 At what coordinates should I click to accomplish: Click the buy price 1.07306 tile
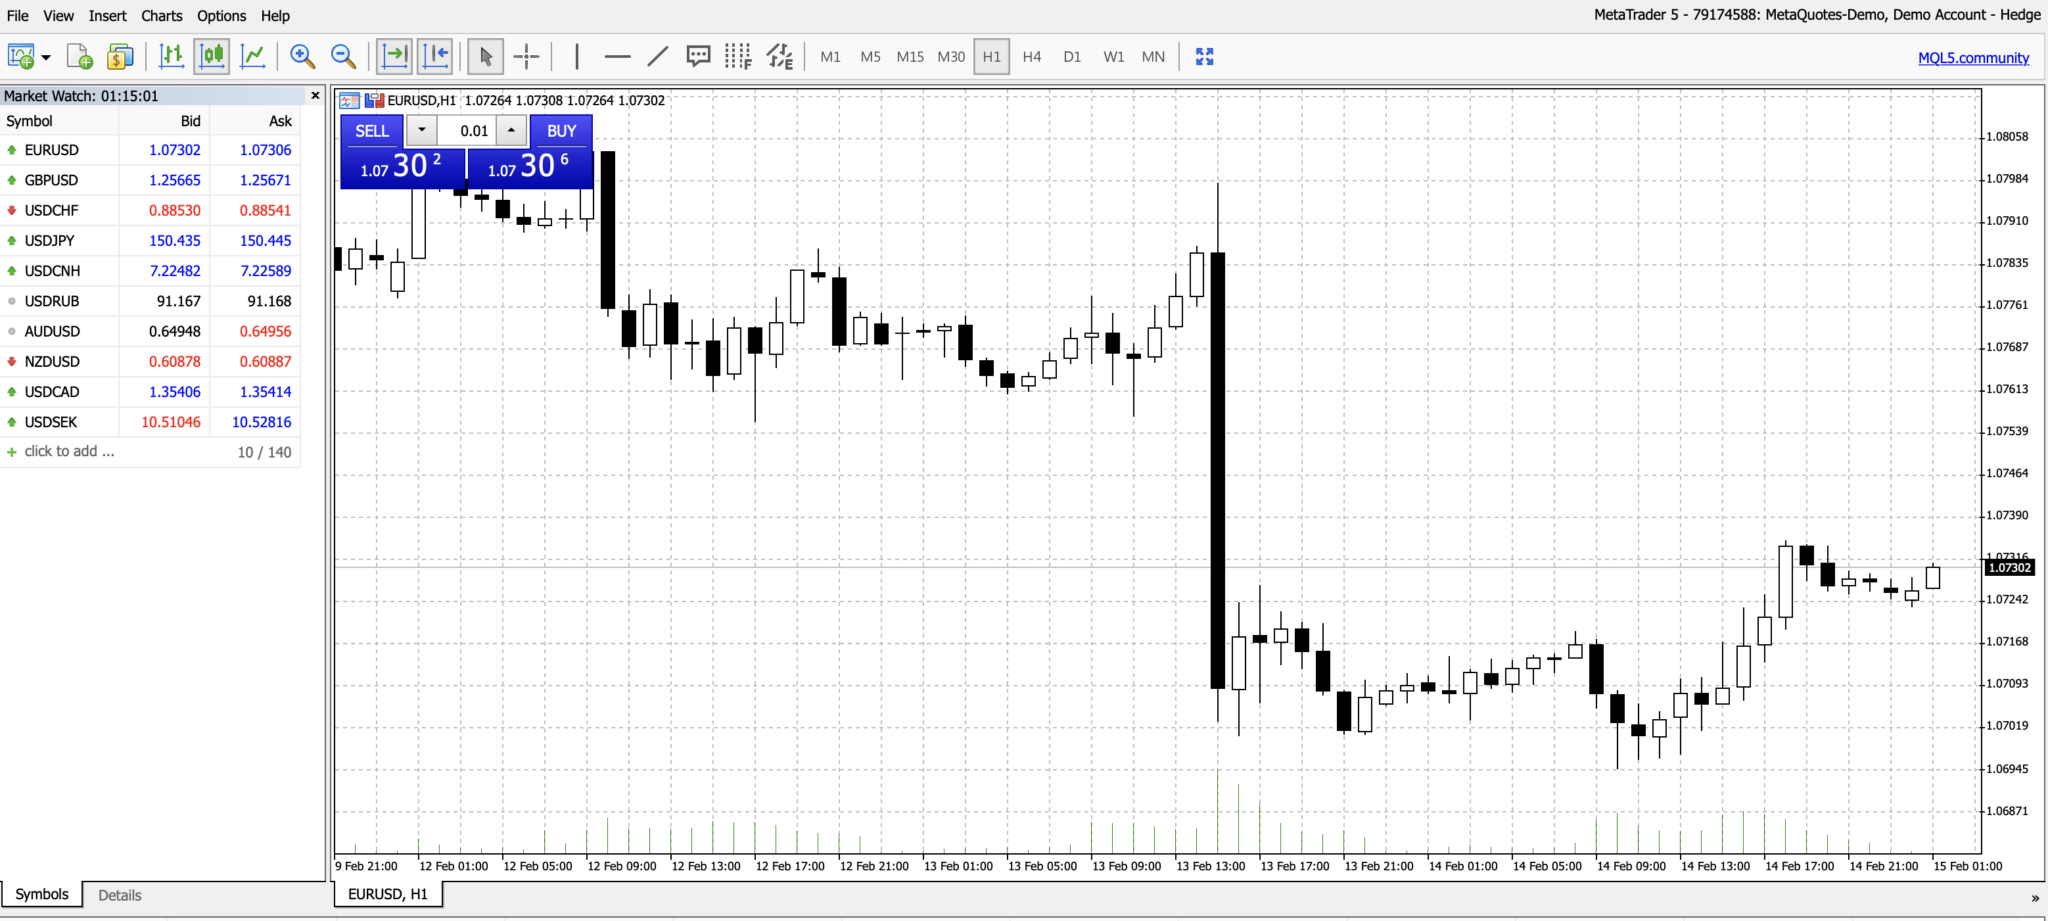point(530,167)
